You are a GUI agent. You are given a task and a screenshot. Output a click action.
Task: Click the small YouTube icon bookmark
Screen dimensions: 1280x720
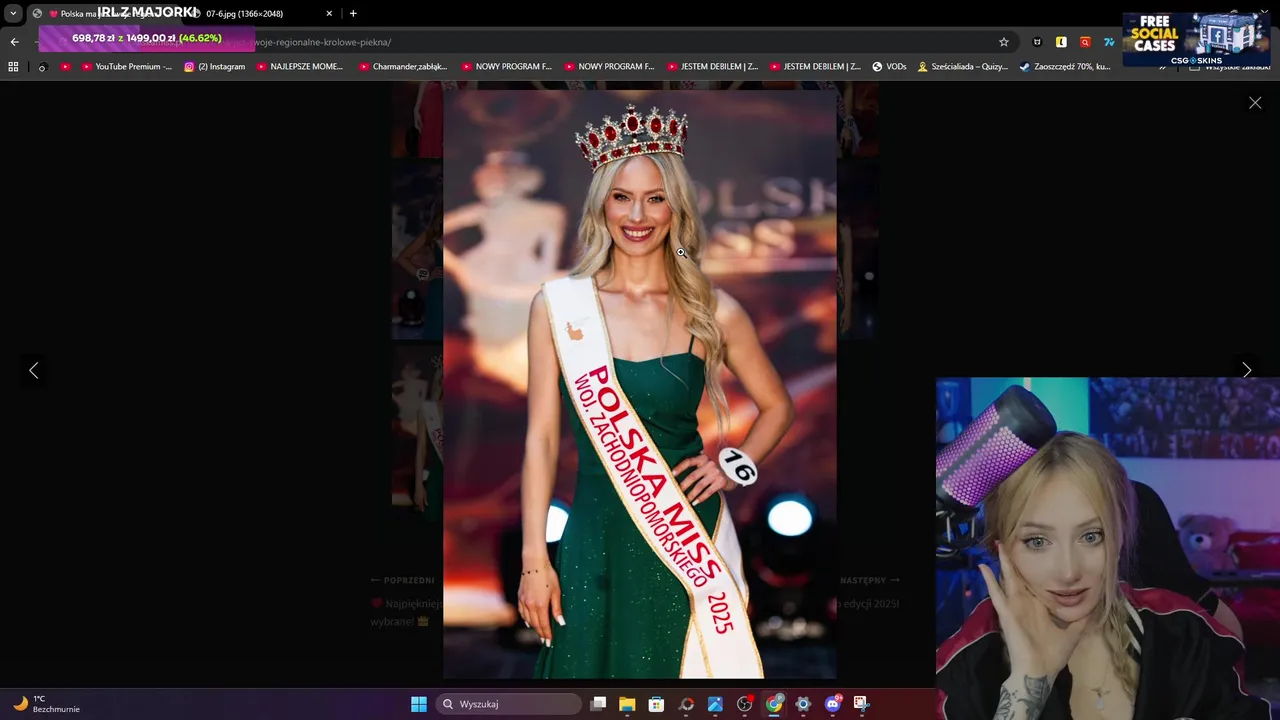tap(65, 67)
